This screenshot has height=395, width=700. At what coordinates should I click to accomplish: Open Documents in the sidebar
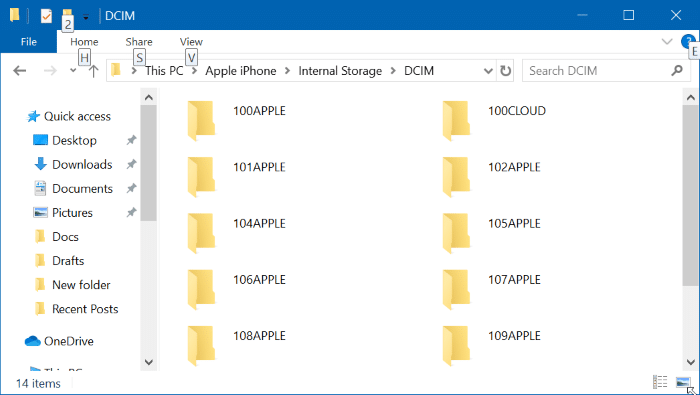(82, 188)
